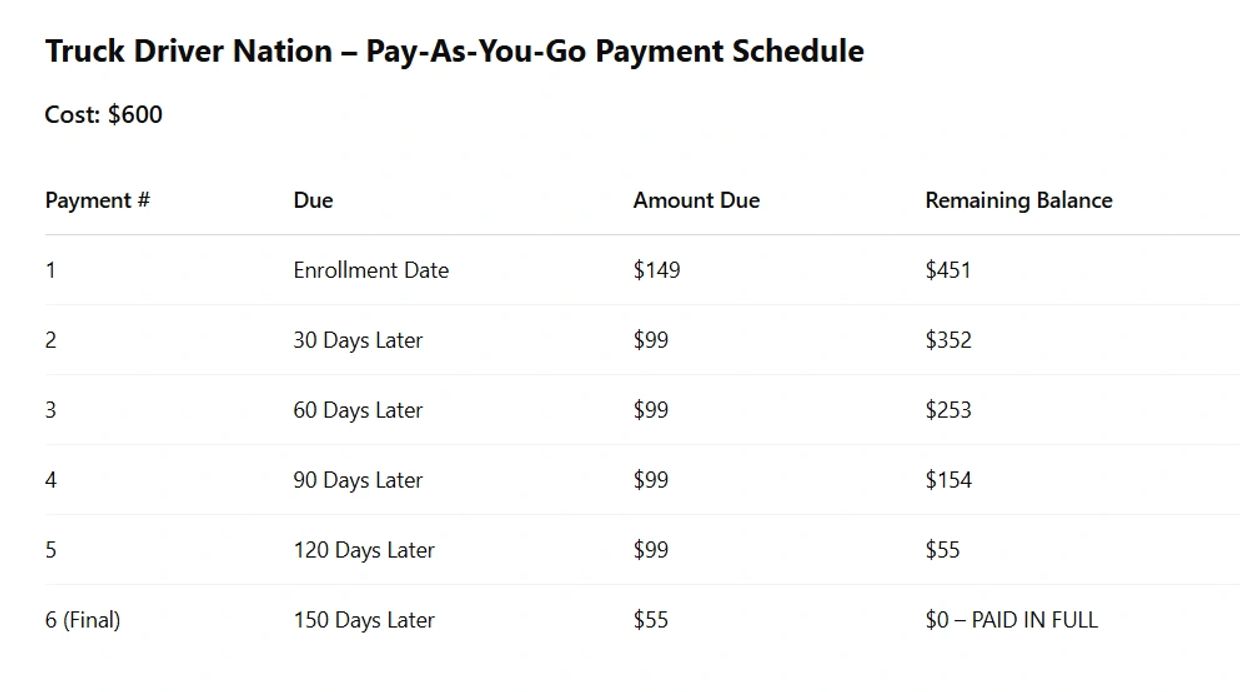Click the Due column header
The width and height of the screenshot is (1240, 692).
[x=313, y=200]
